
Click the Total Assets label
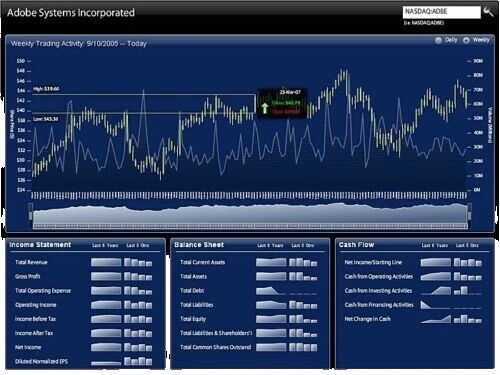click(193, 276)
